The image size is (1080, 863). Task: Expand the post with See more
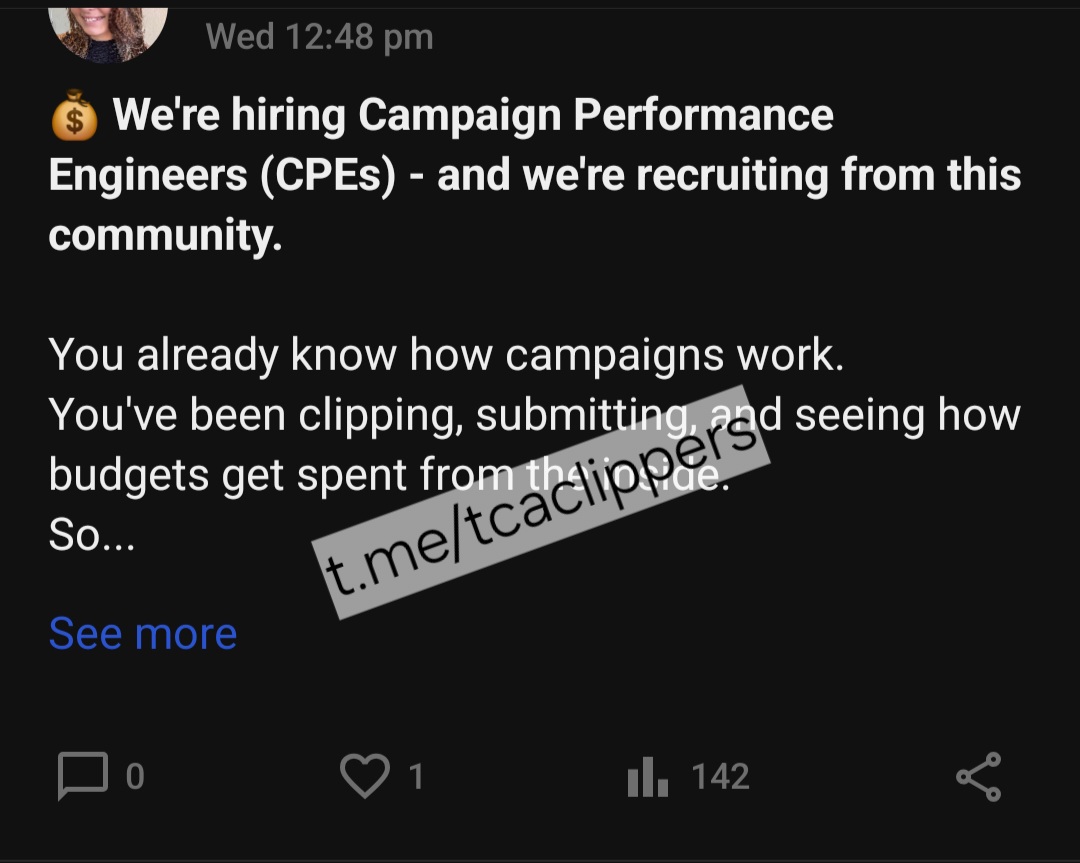(143, 633)
